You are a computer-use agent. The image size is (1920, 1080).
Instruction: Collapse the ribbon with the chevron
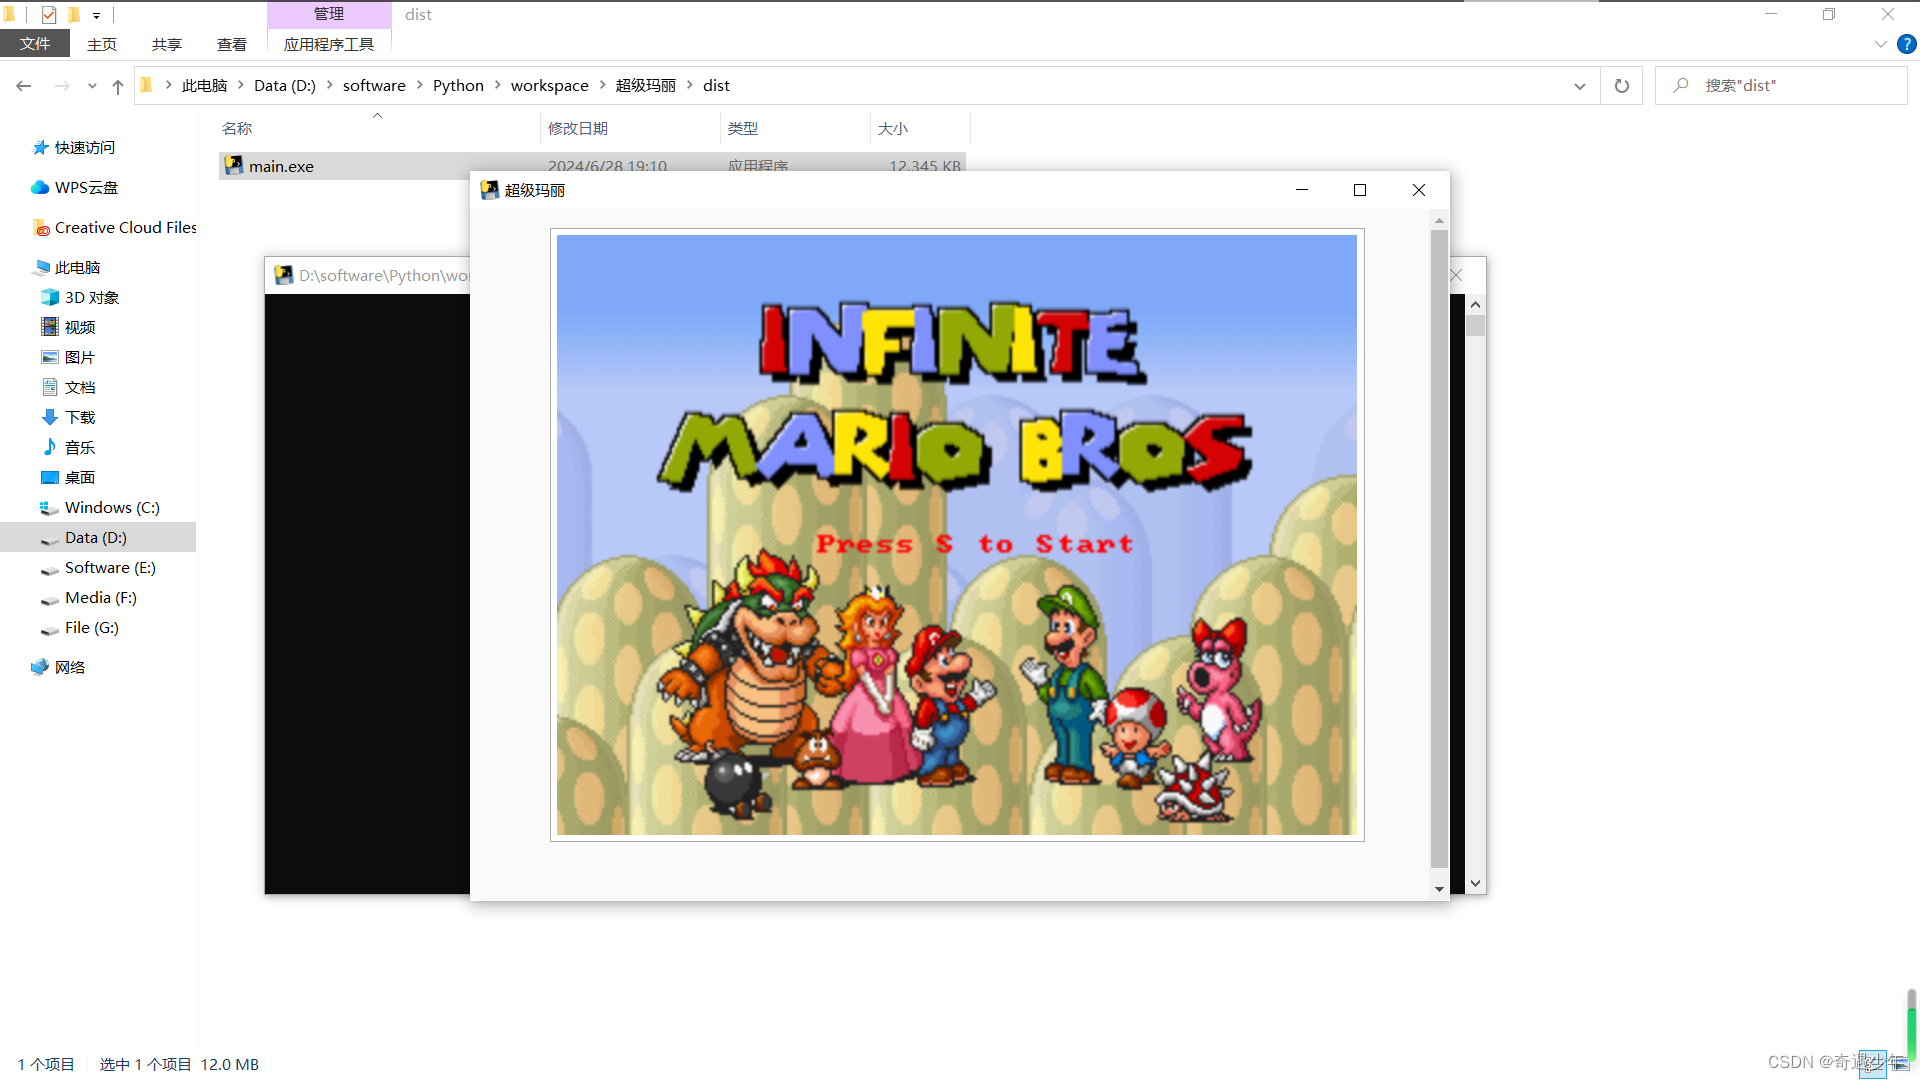[x=1880, y=44]
